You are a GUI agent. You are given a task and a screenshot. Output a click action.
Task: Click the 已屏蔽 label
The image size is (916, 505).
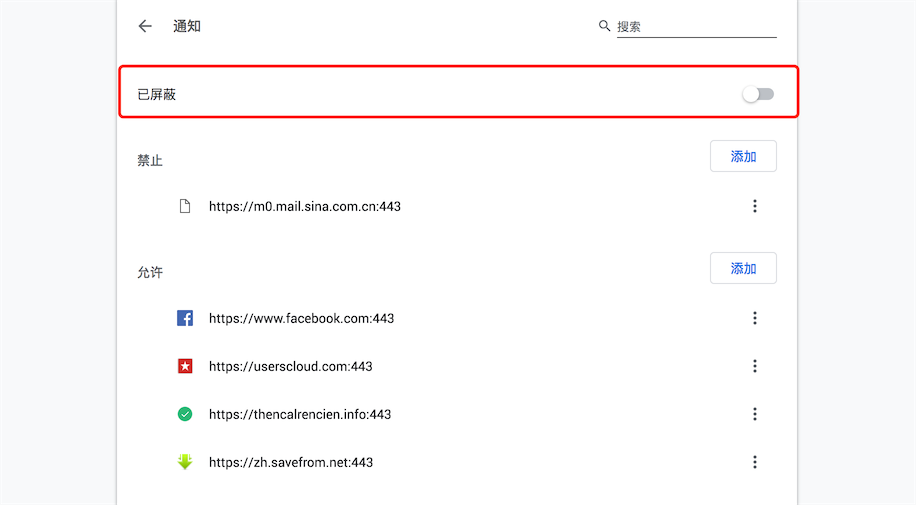157,95
